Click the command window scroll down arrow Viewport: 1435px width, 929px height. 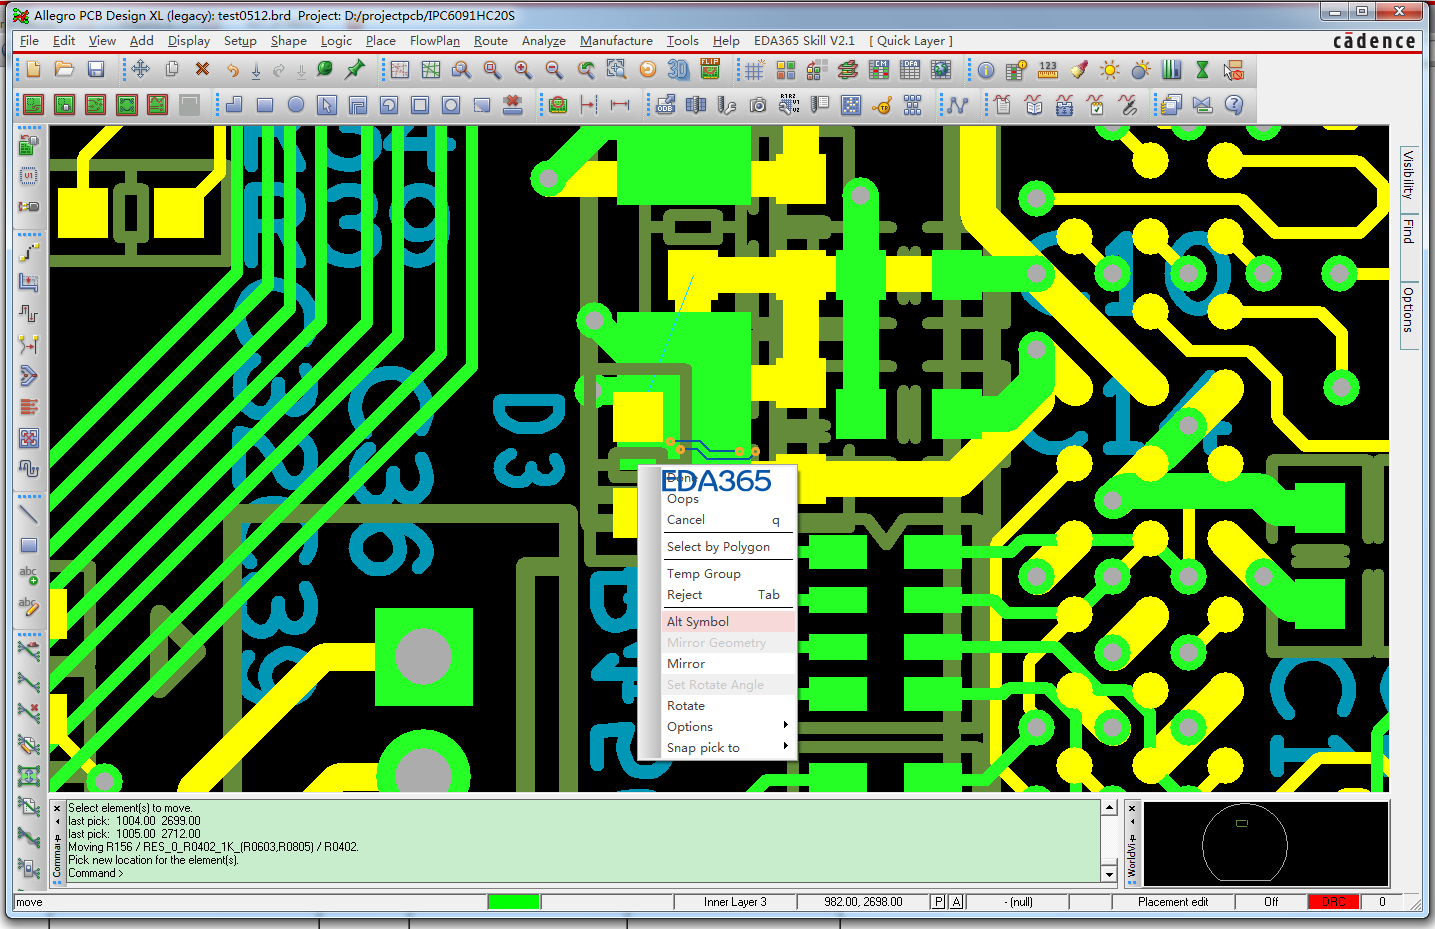pos(1109,874)
